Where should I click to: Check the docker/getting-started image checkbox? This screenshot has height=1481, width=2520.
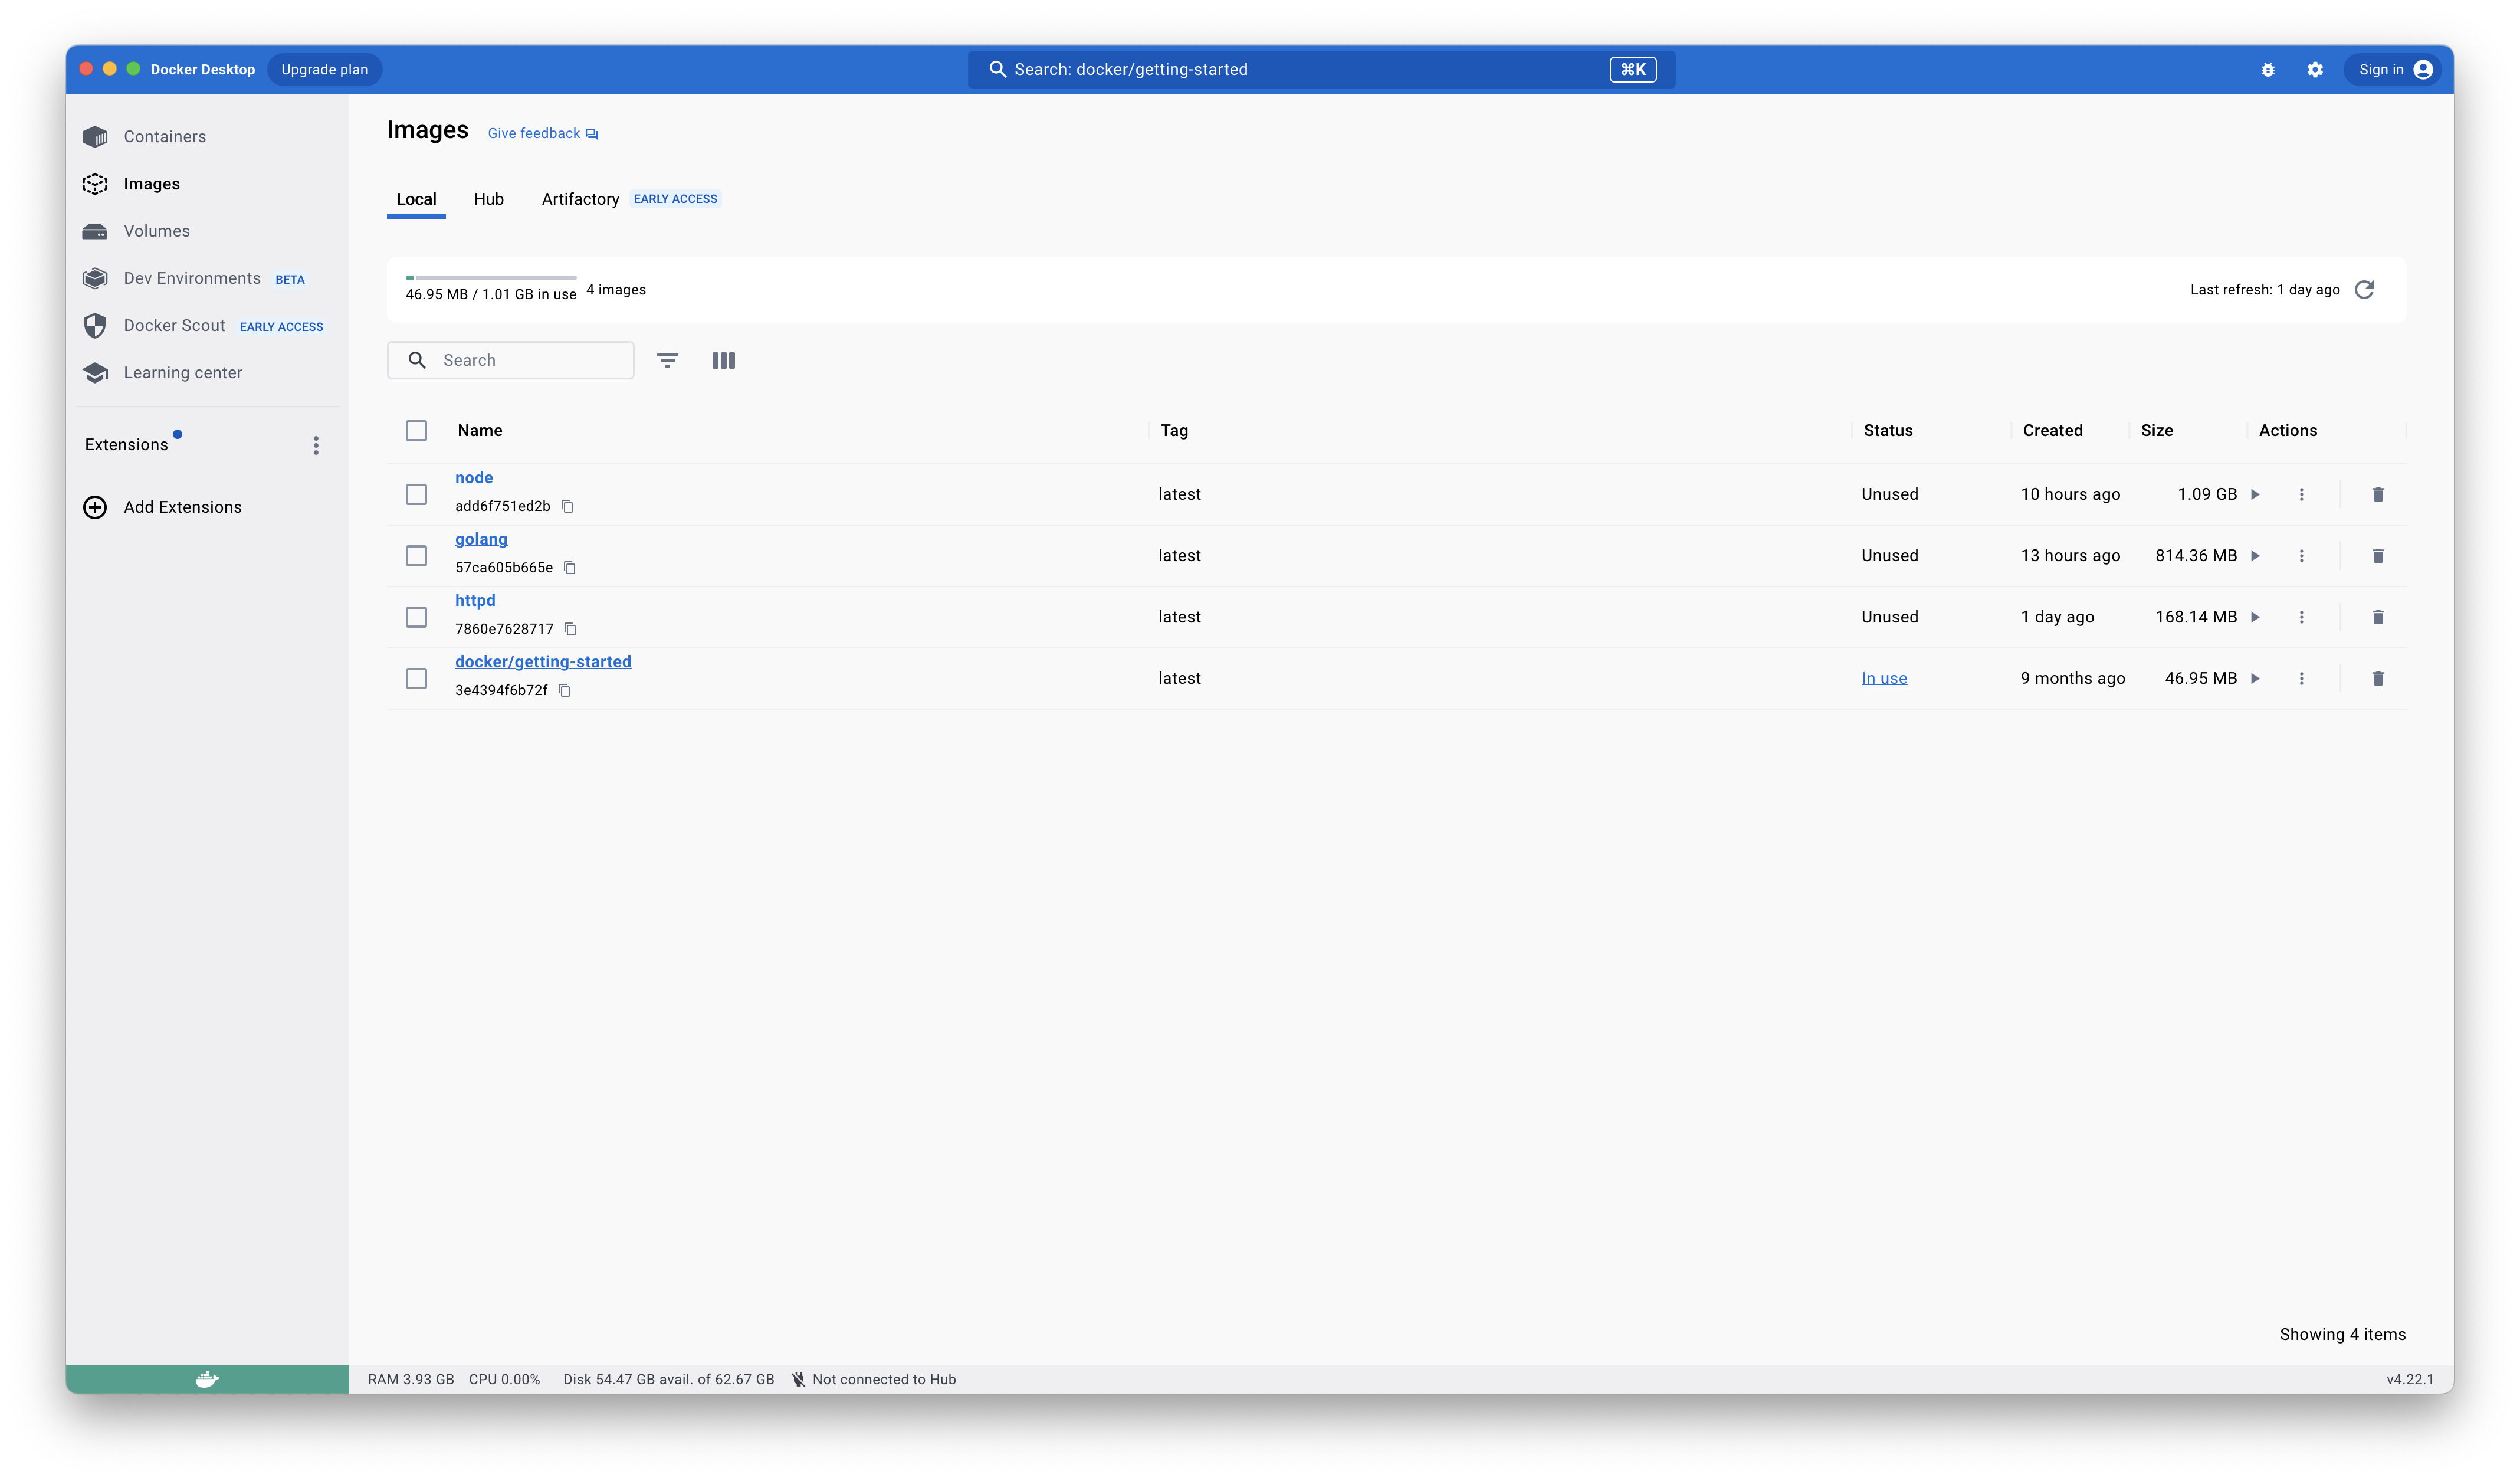(x=416, y=679)
